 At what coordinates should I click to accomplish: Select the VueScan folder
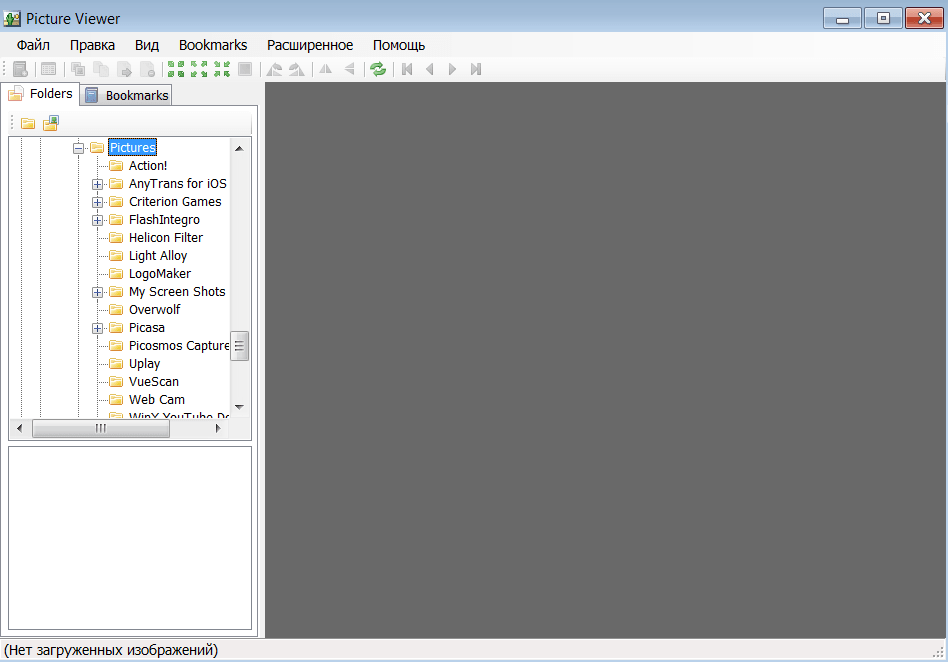point(154,381)
